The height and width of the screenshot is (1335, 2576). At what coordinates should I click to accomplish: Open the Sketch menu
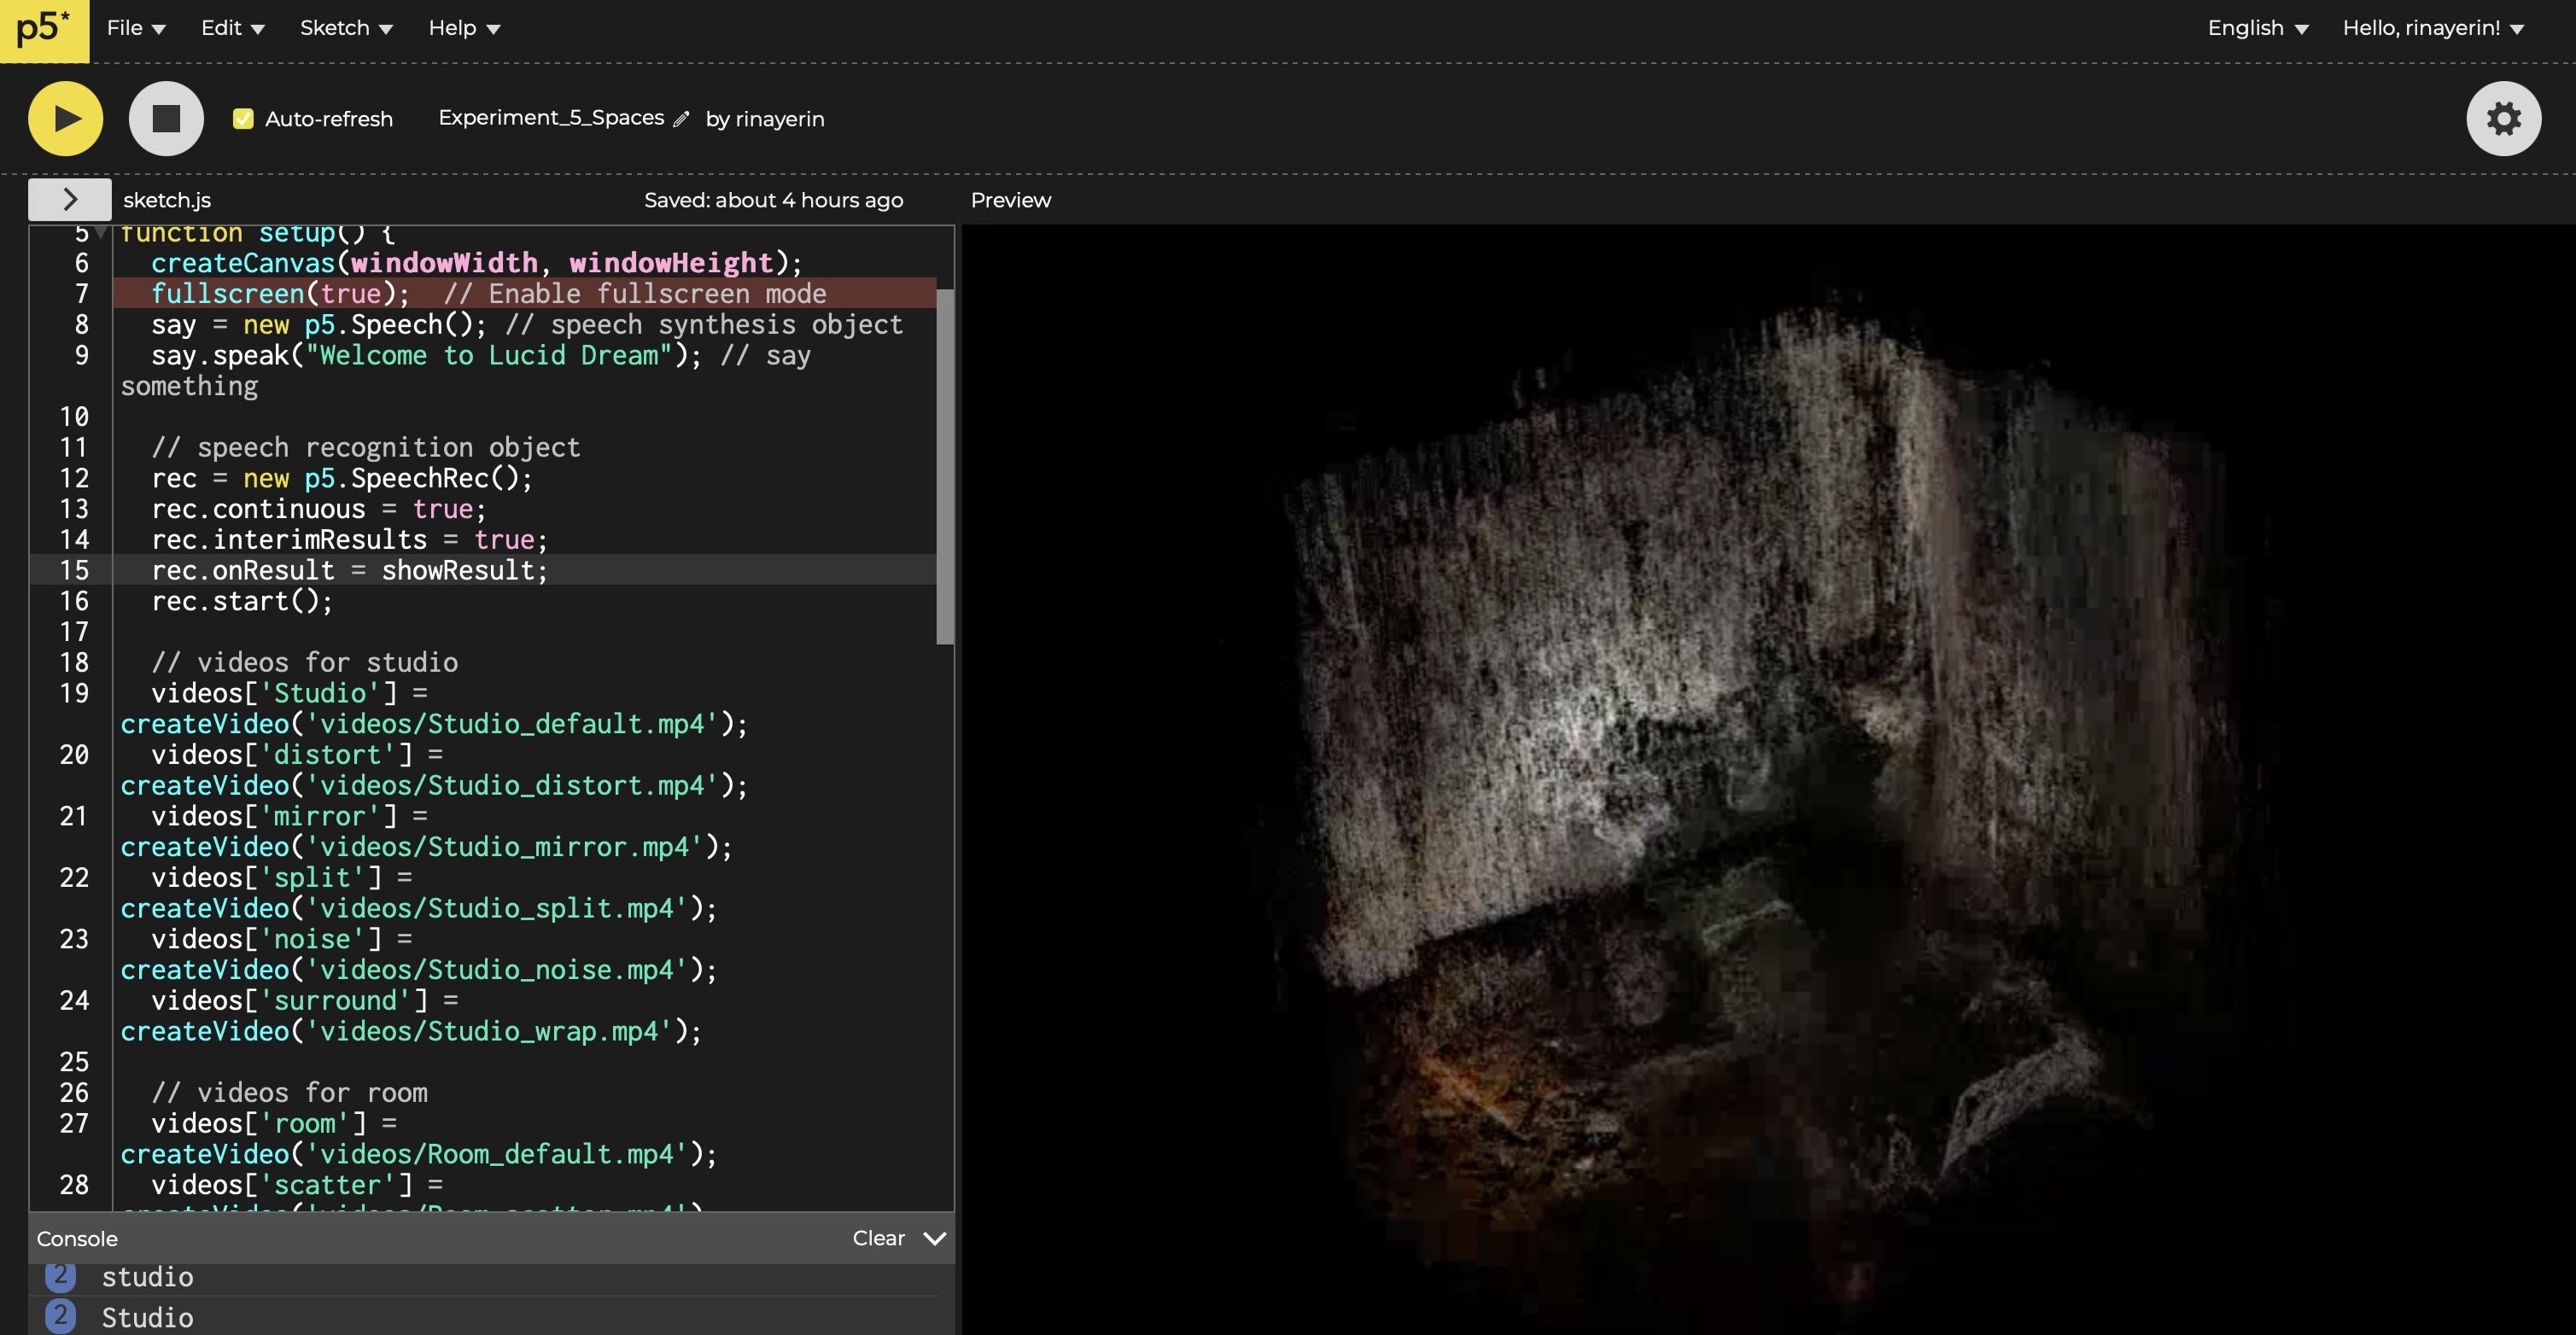346,28
